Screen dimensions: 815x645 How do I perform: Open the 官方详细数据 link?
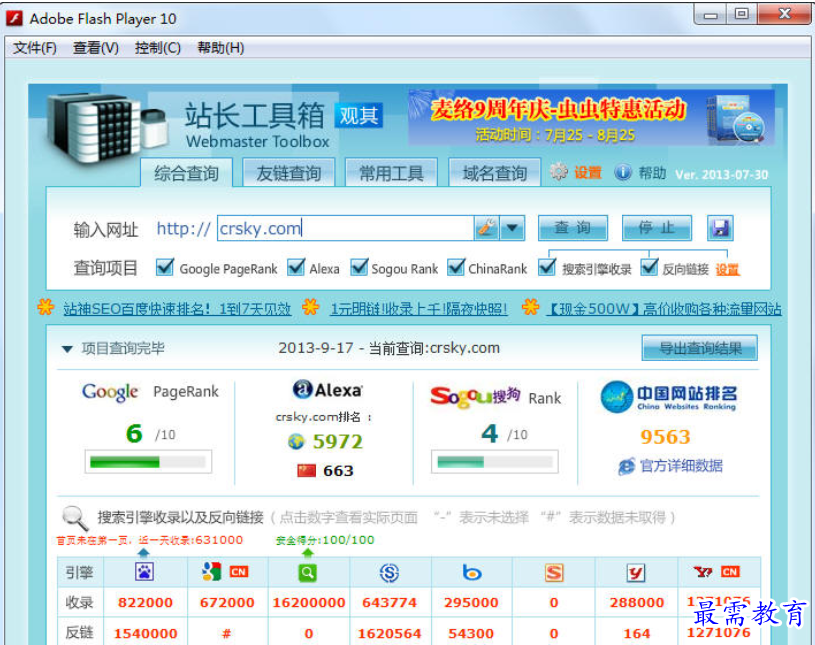[681, 466]
